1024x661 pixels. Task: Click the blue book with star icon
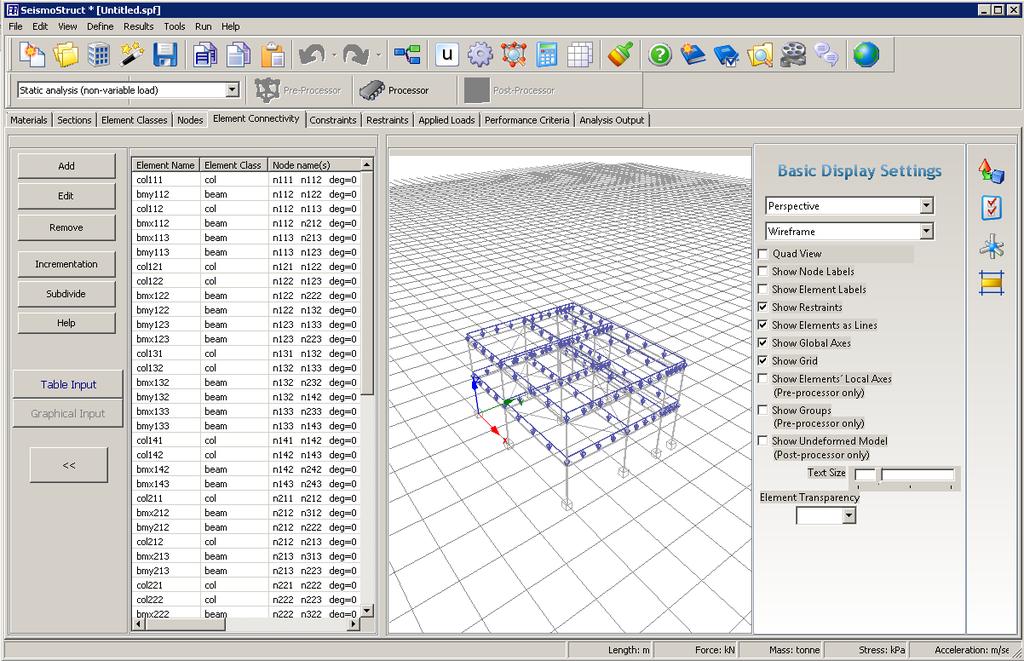coord(693,54)
